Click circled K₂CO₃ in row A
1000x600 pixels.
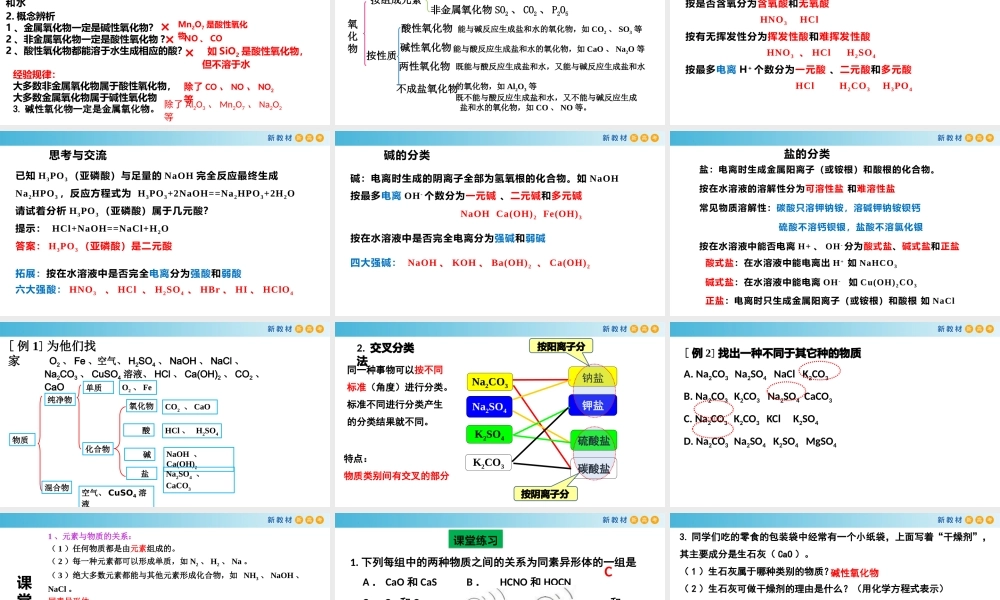click(815, 374)
